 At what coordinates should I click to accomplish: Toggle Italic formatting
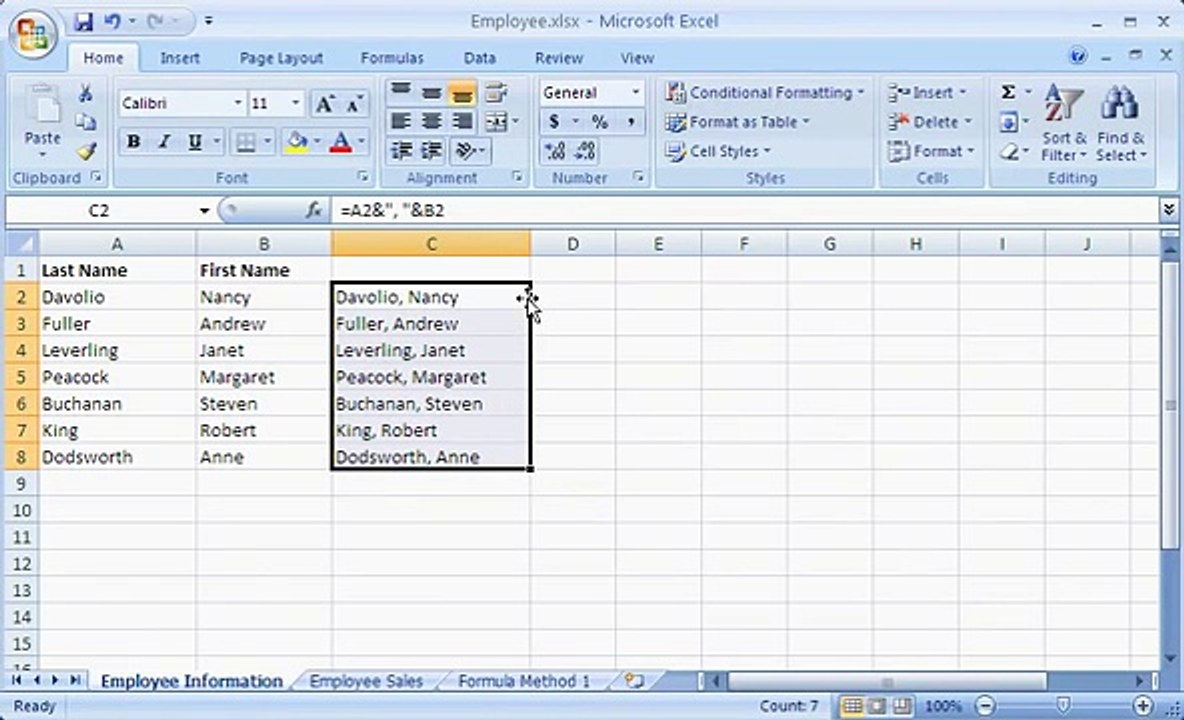(164, 141)
